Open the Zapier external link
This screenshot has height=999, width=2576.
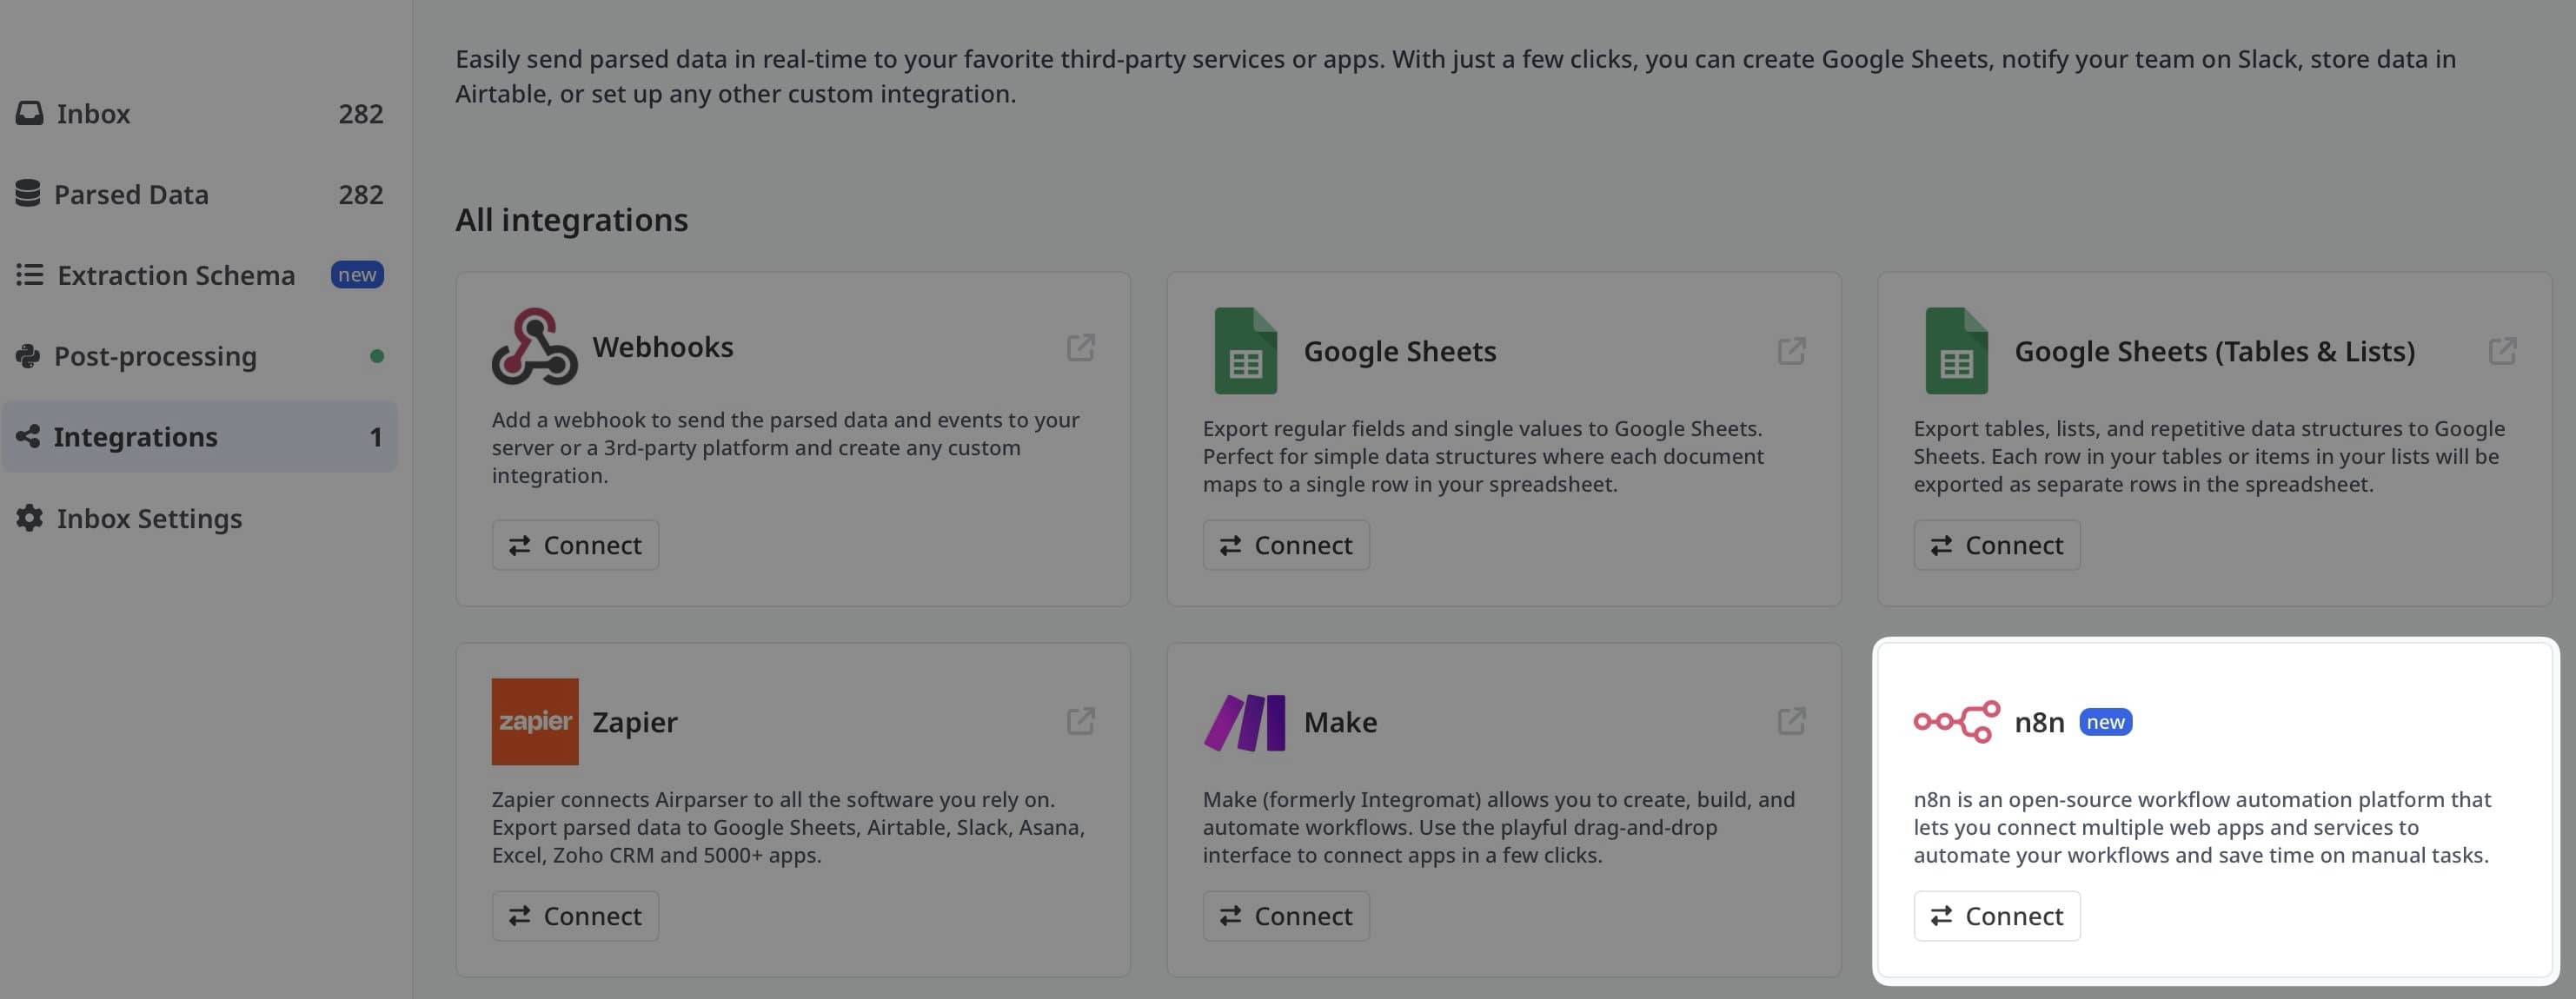1082,721
